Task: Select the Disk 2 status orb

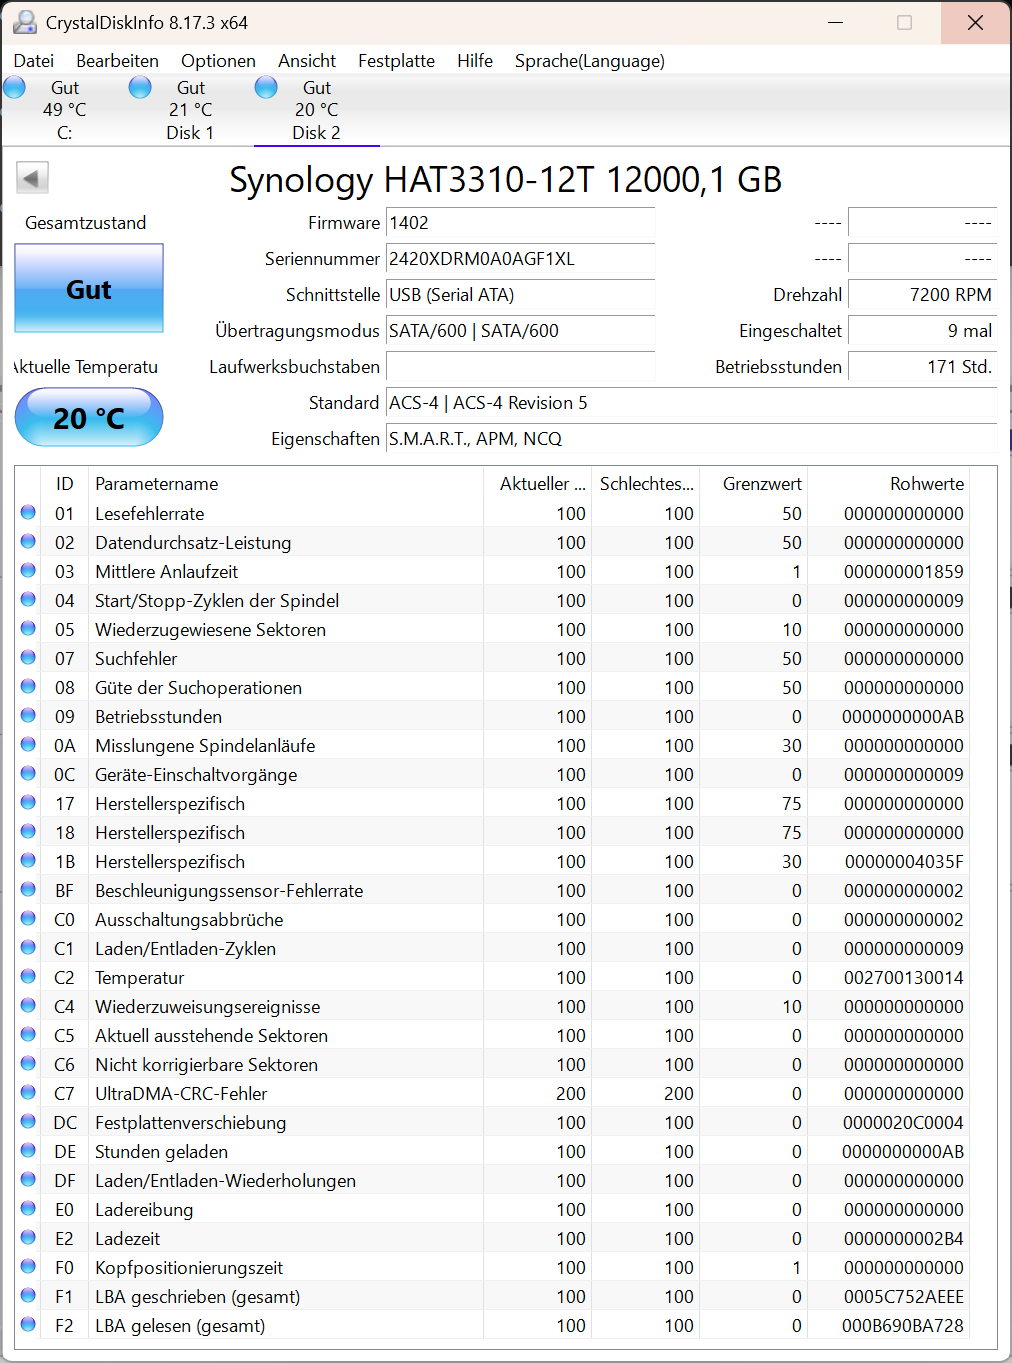Action: coord(266,88)
